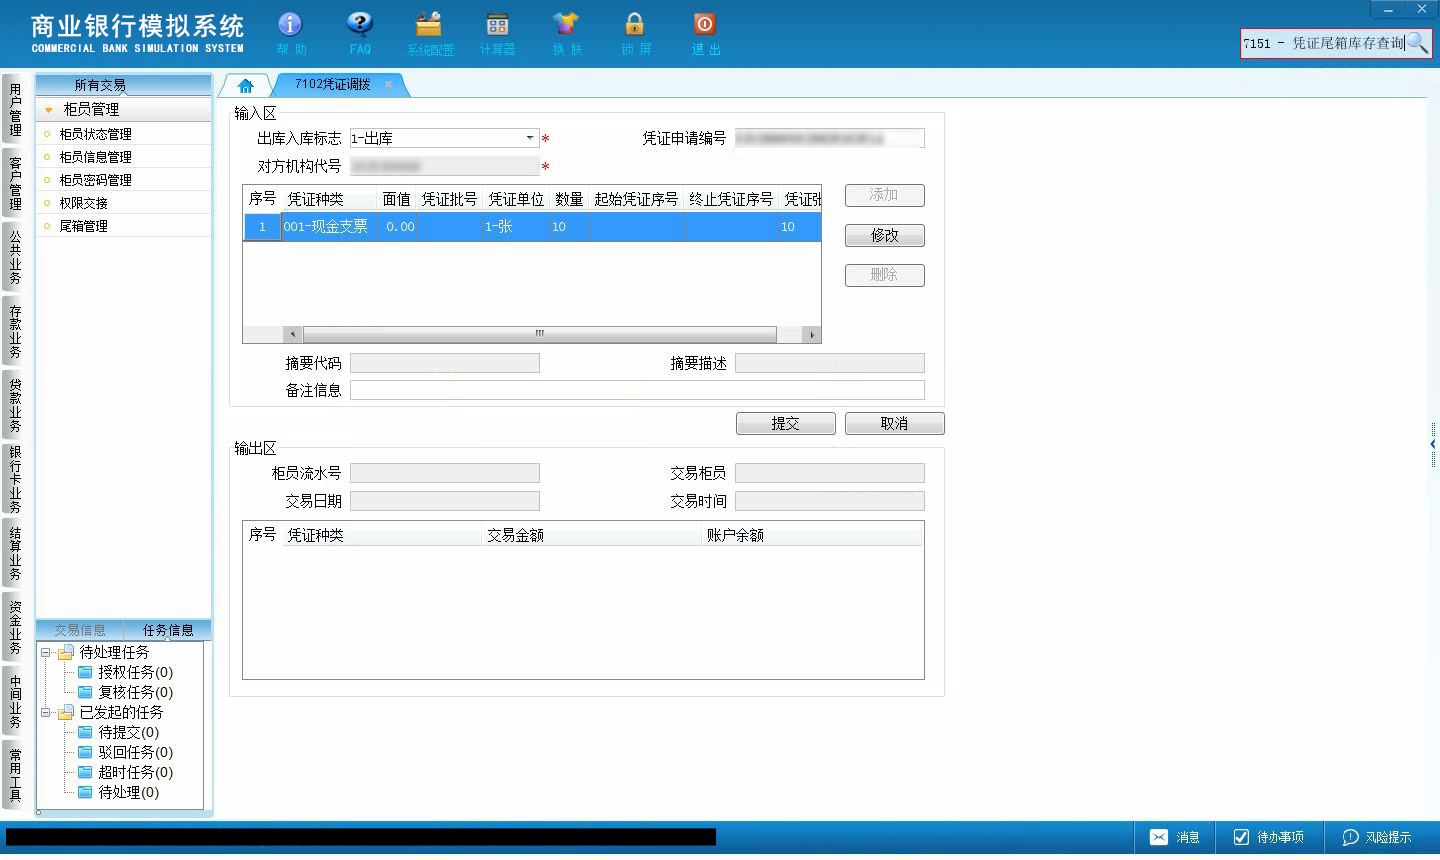Open 待办事项 in the status bar
The height and width of the screenshot is (860, 1440).
[x=1268, y=837]
